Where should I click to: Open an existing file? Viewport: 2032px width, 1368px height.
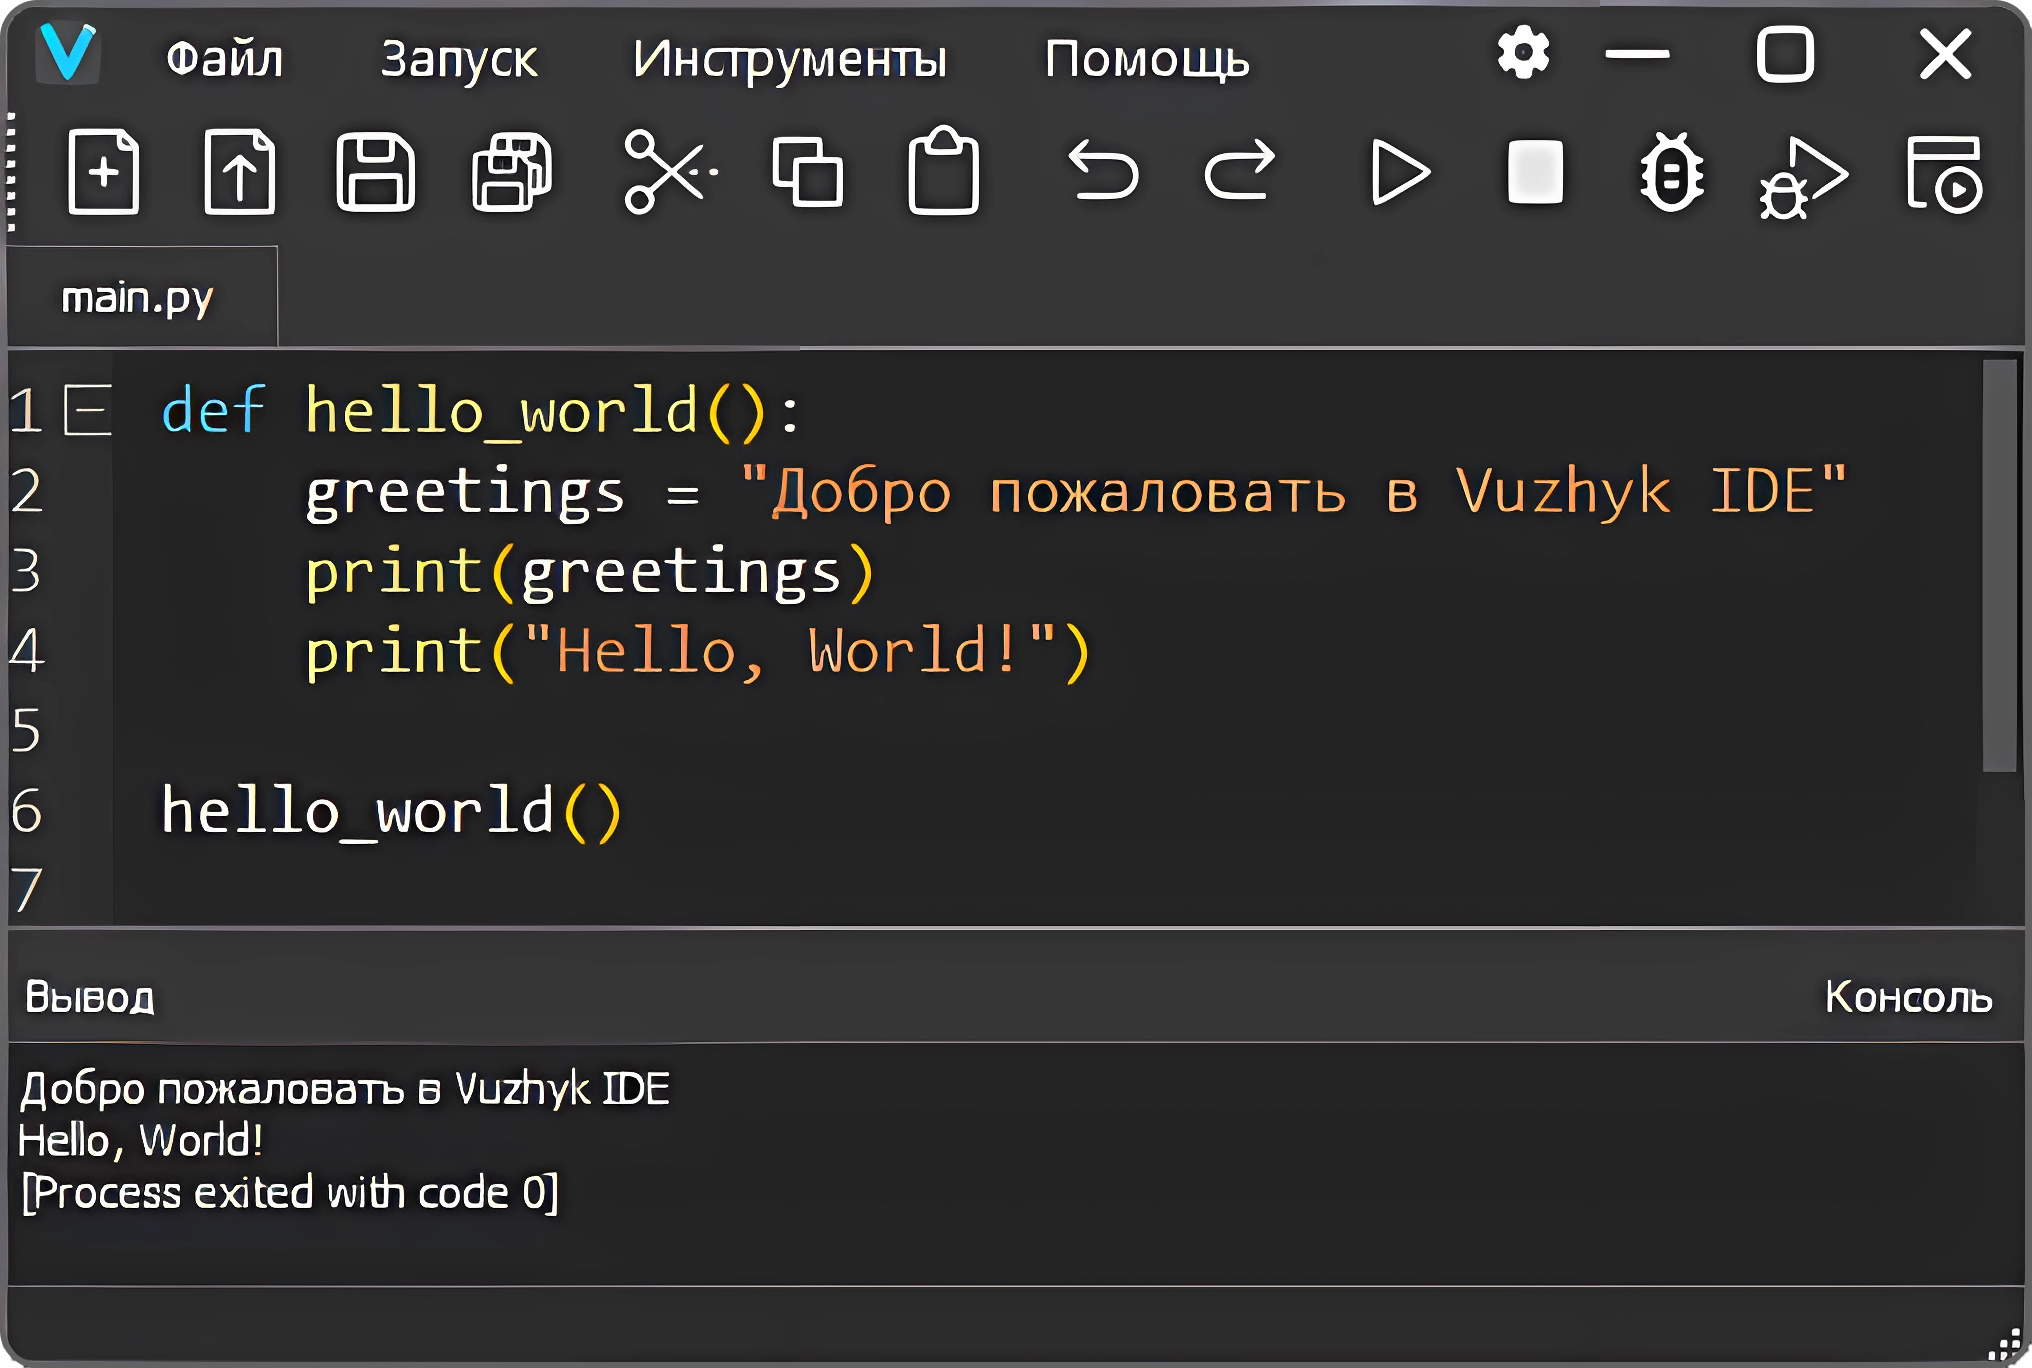pos(239,172)
